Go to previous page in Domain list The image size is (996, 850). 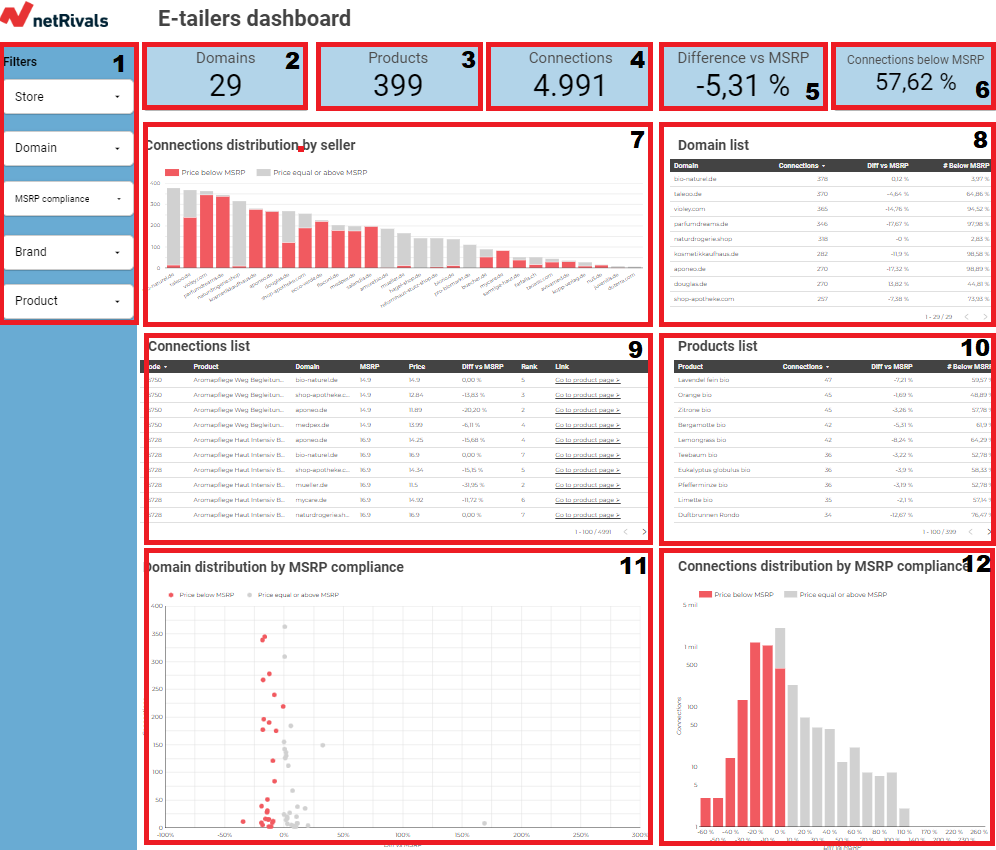967,316
